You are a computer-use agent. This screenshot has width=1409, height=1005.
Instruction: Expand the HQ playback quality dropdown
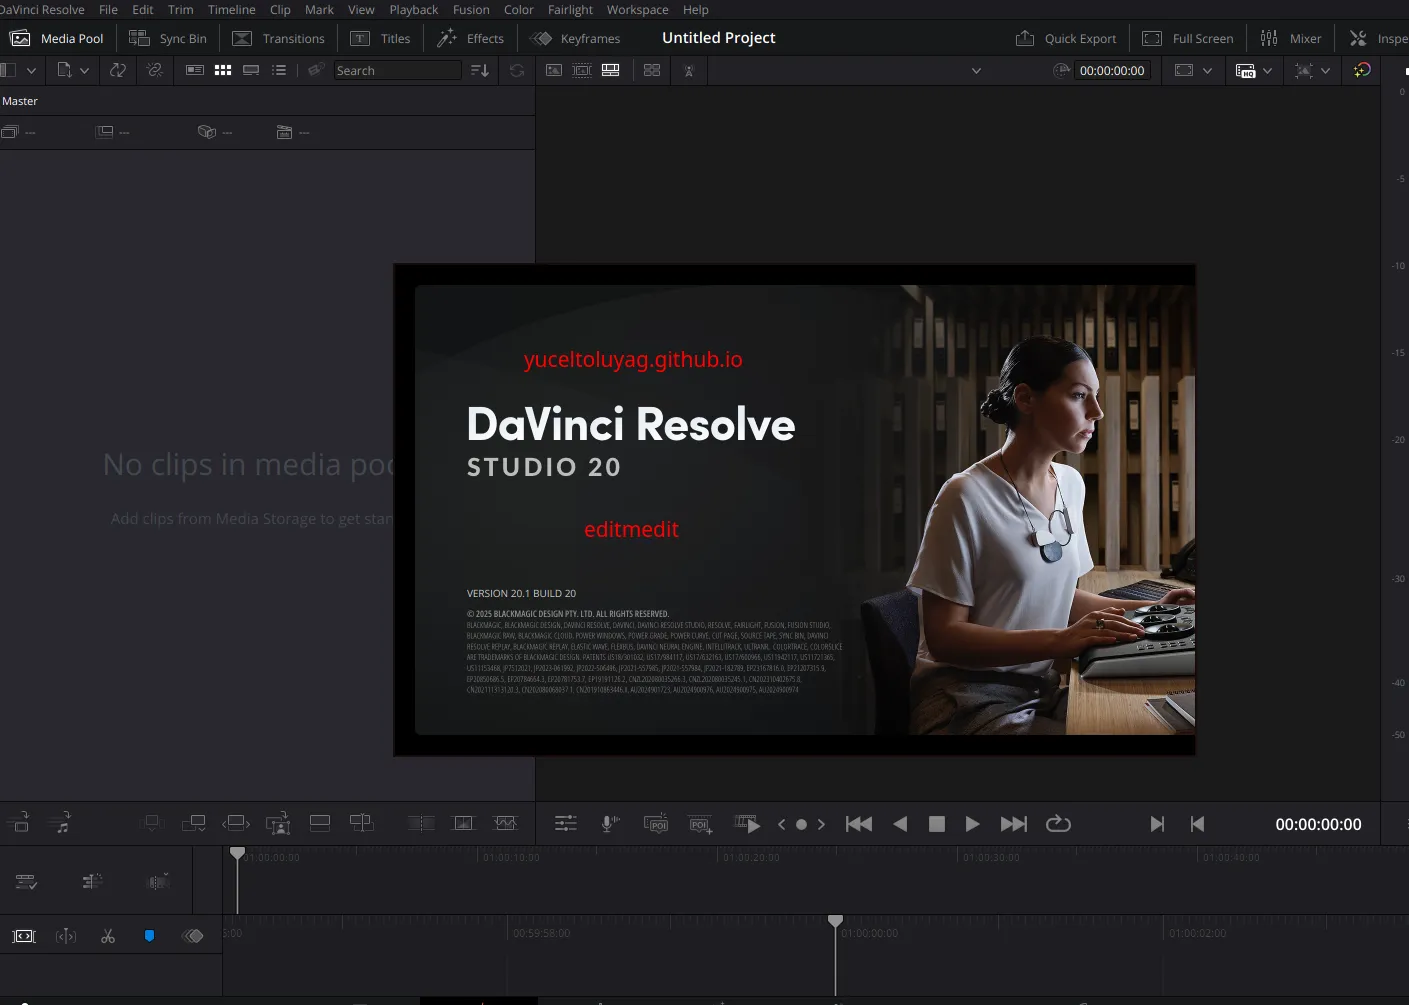[1267, 71]
